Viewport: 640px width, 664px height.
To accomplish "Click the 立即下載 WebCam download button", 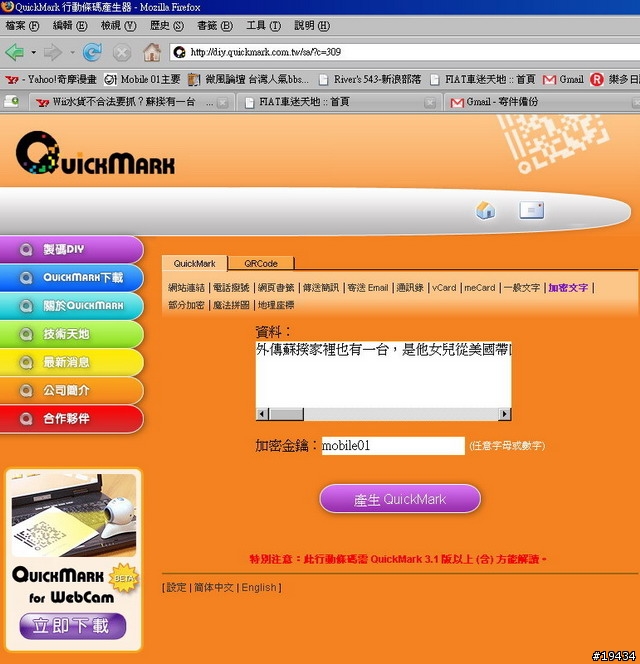I will (73, 625).
